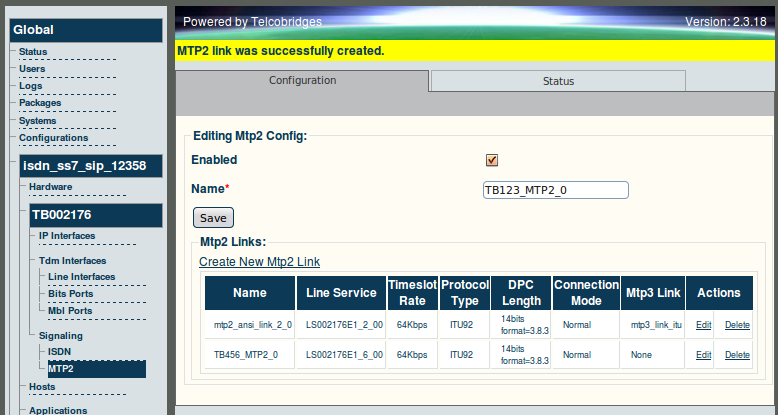Screen dimensions: 778x415
Task: Delete the mtp2_ansi_link_2_0 link
Action: click(x=737, y=325)
